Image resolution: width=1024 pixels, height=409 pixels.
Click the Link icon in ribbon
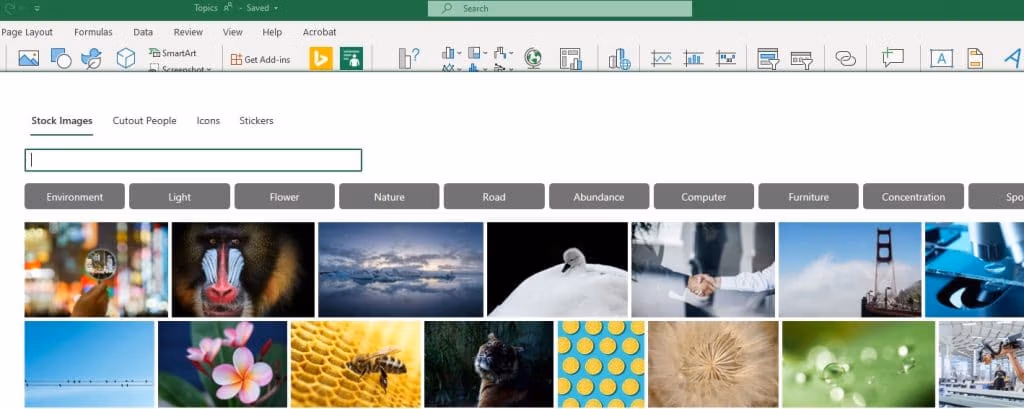[x=846, y=59]
